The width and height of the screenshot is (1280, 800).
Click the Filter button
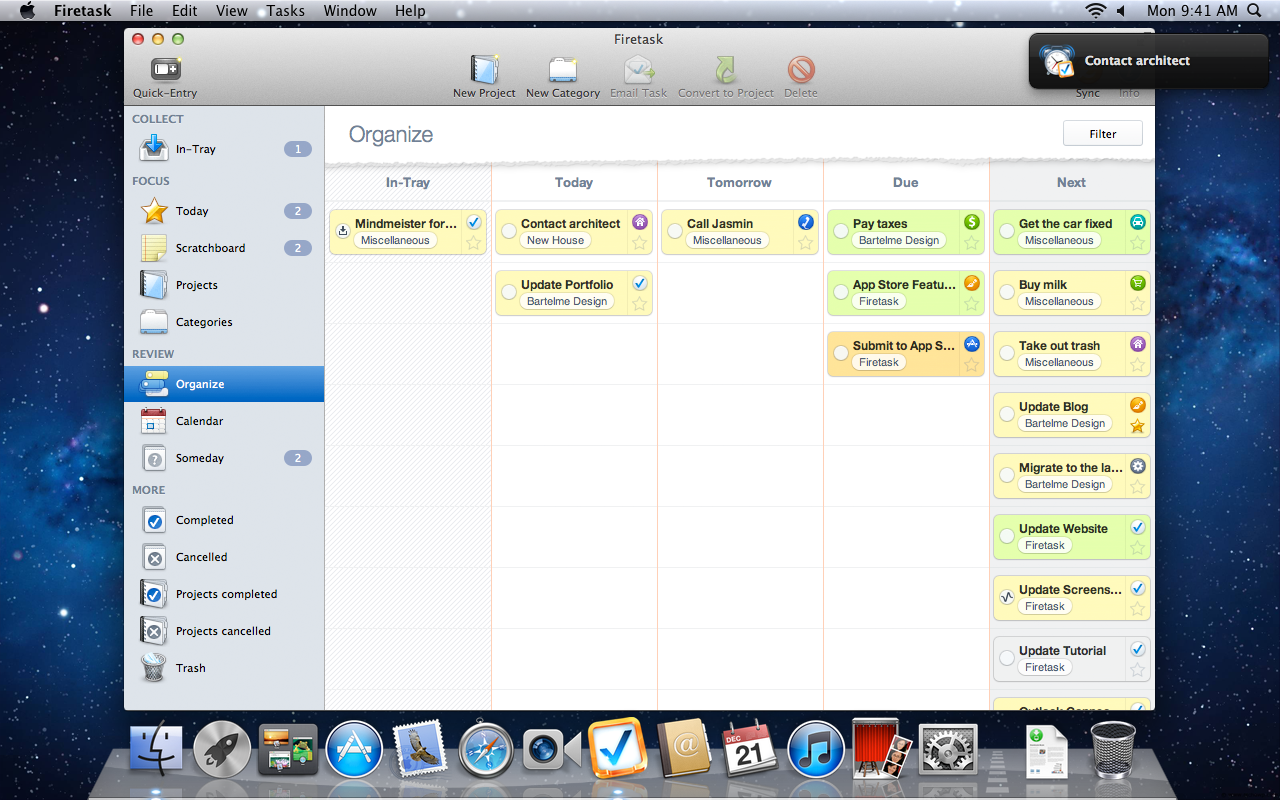click(x=1102, y=134)
